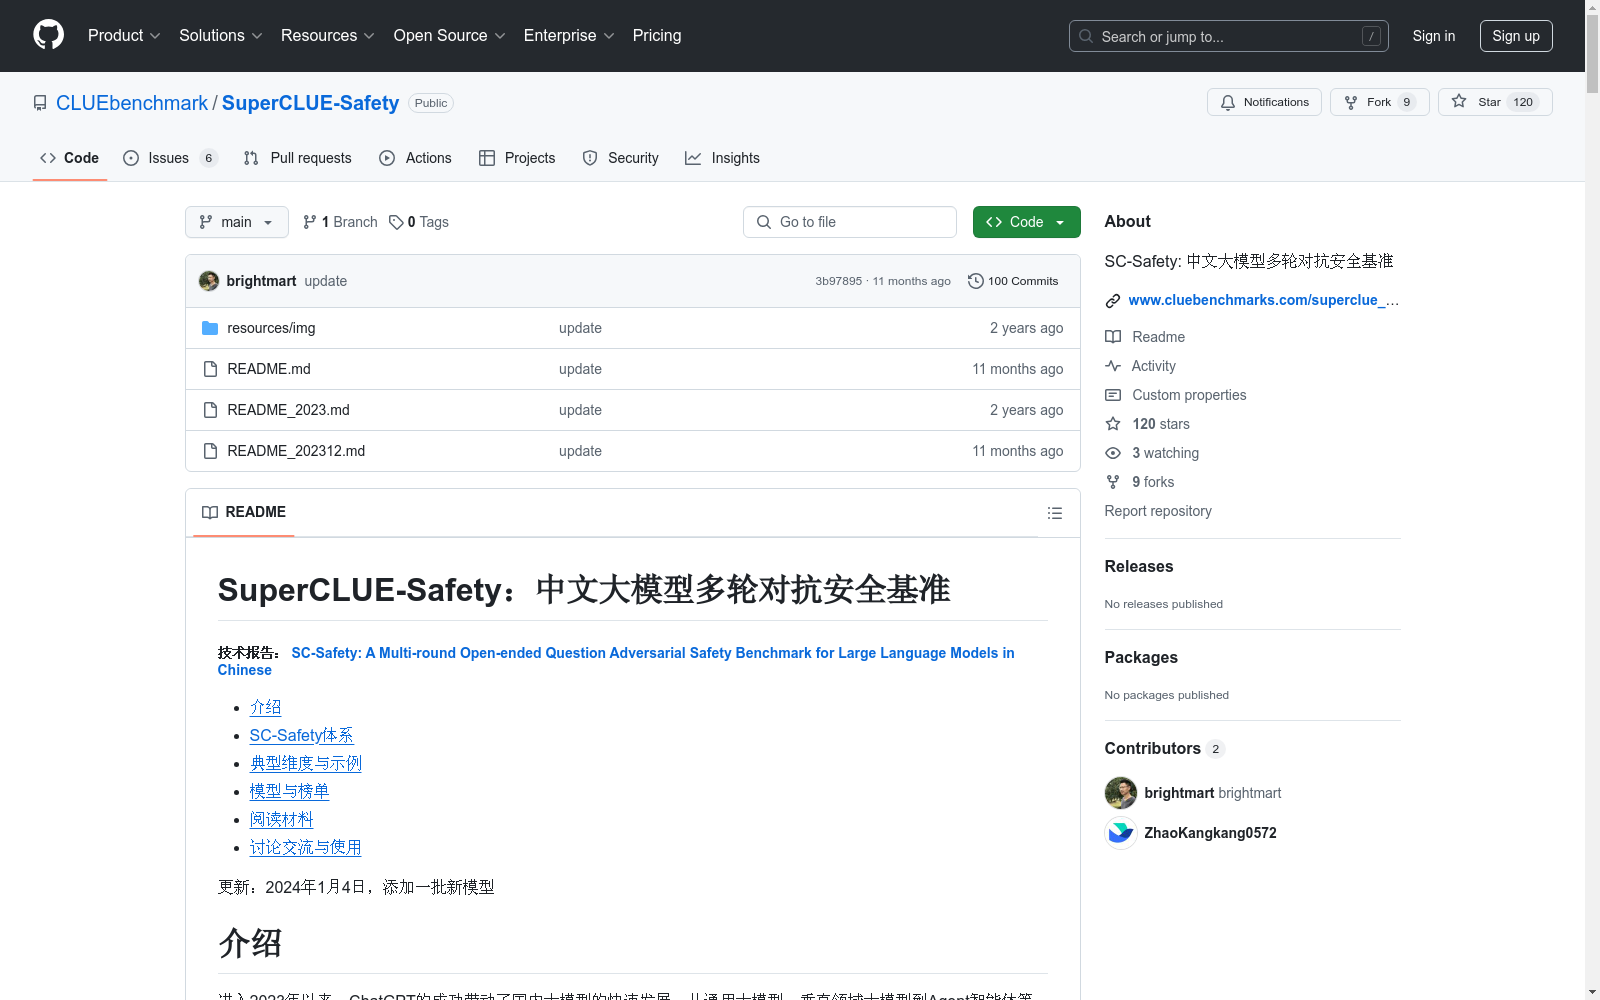The image size is (1600, 1000).
Task: Expand the Resources menu
Action: point(328,36)
